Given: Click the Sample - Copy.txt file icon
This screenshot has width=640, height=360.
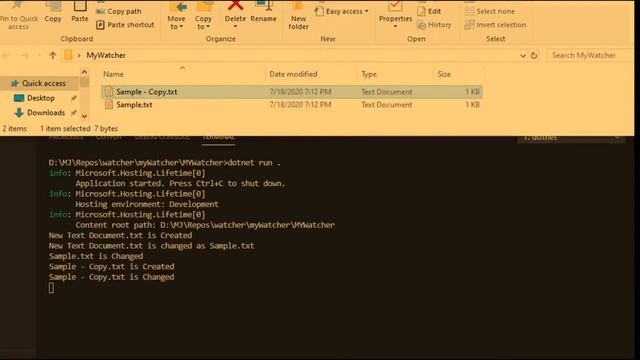Looking at the screenshot, I should coord(109,91).
